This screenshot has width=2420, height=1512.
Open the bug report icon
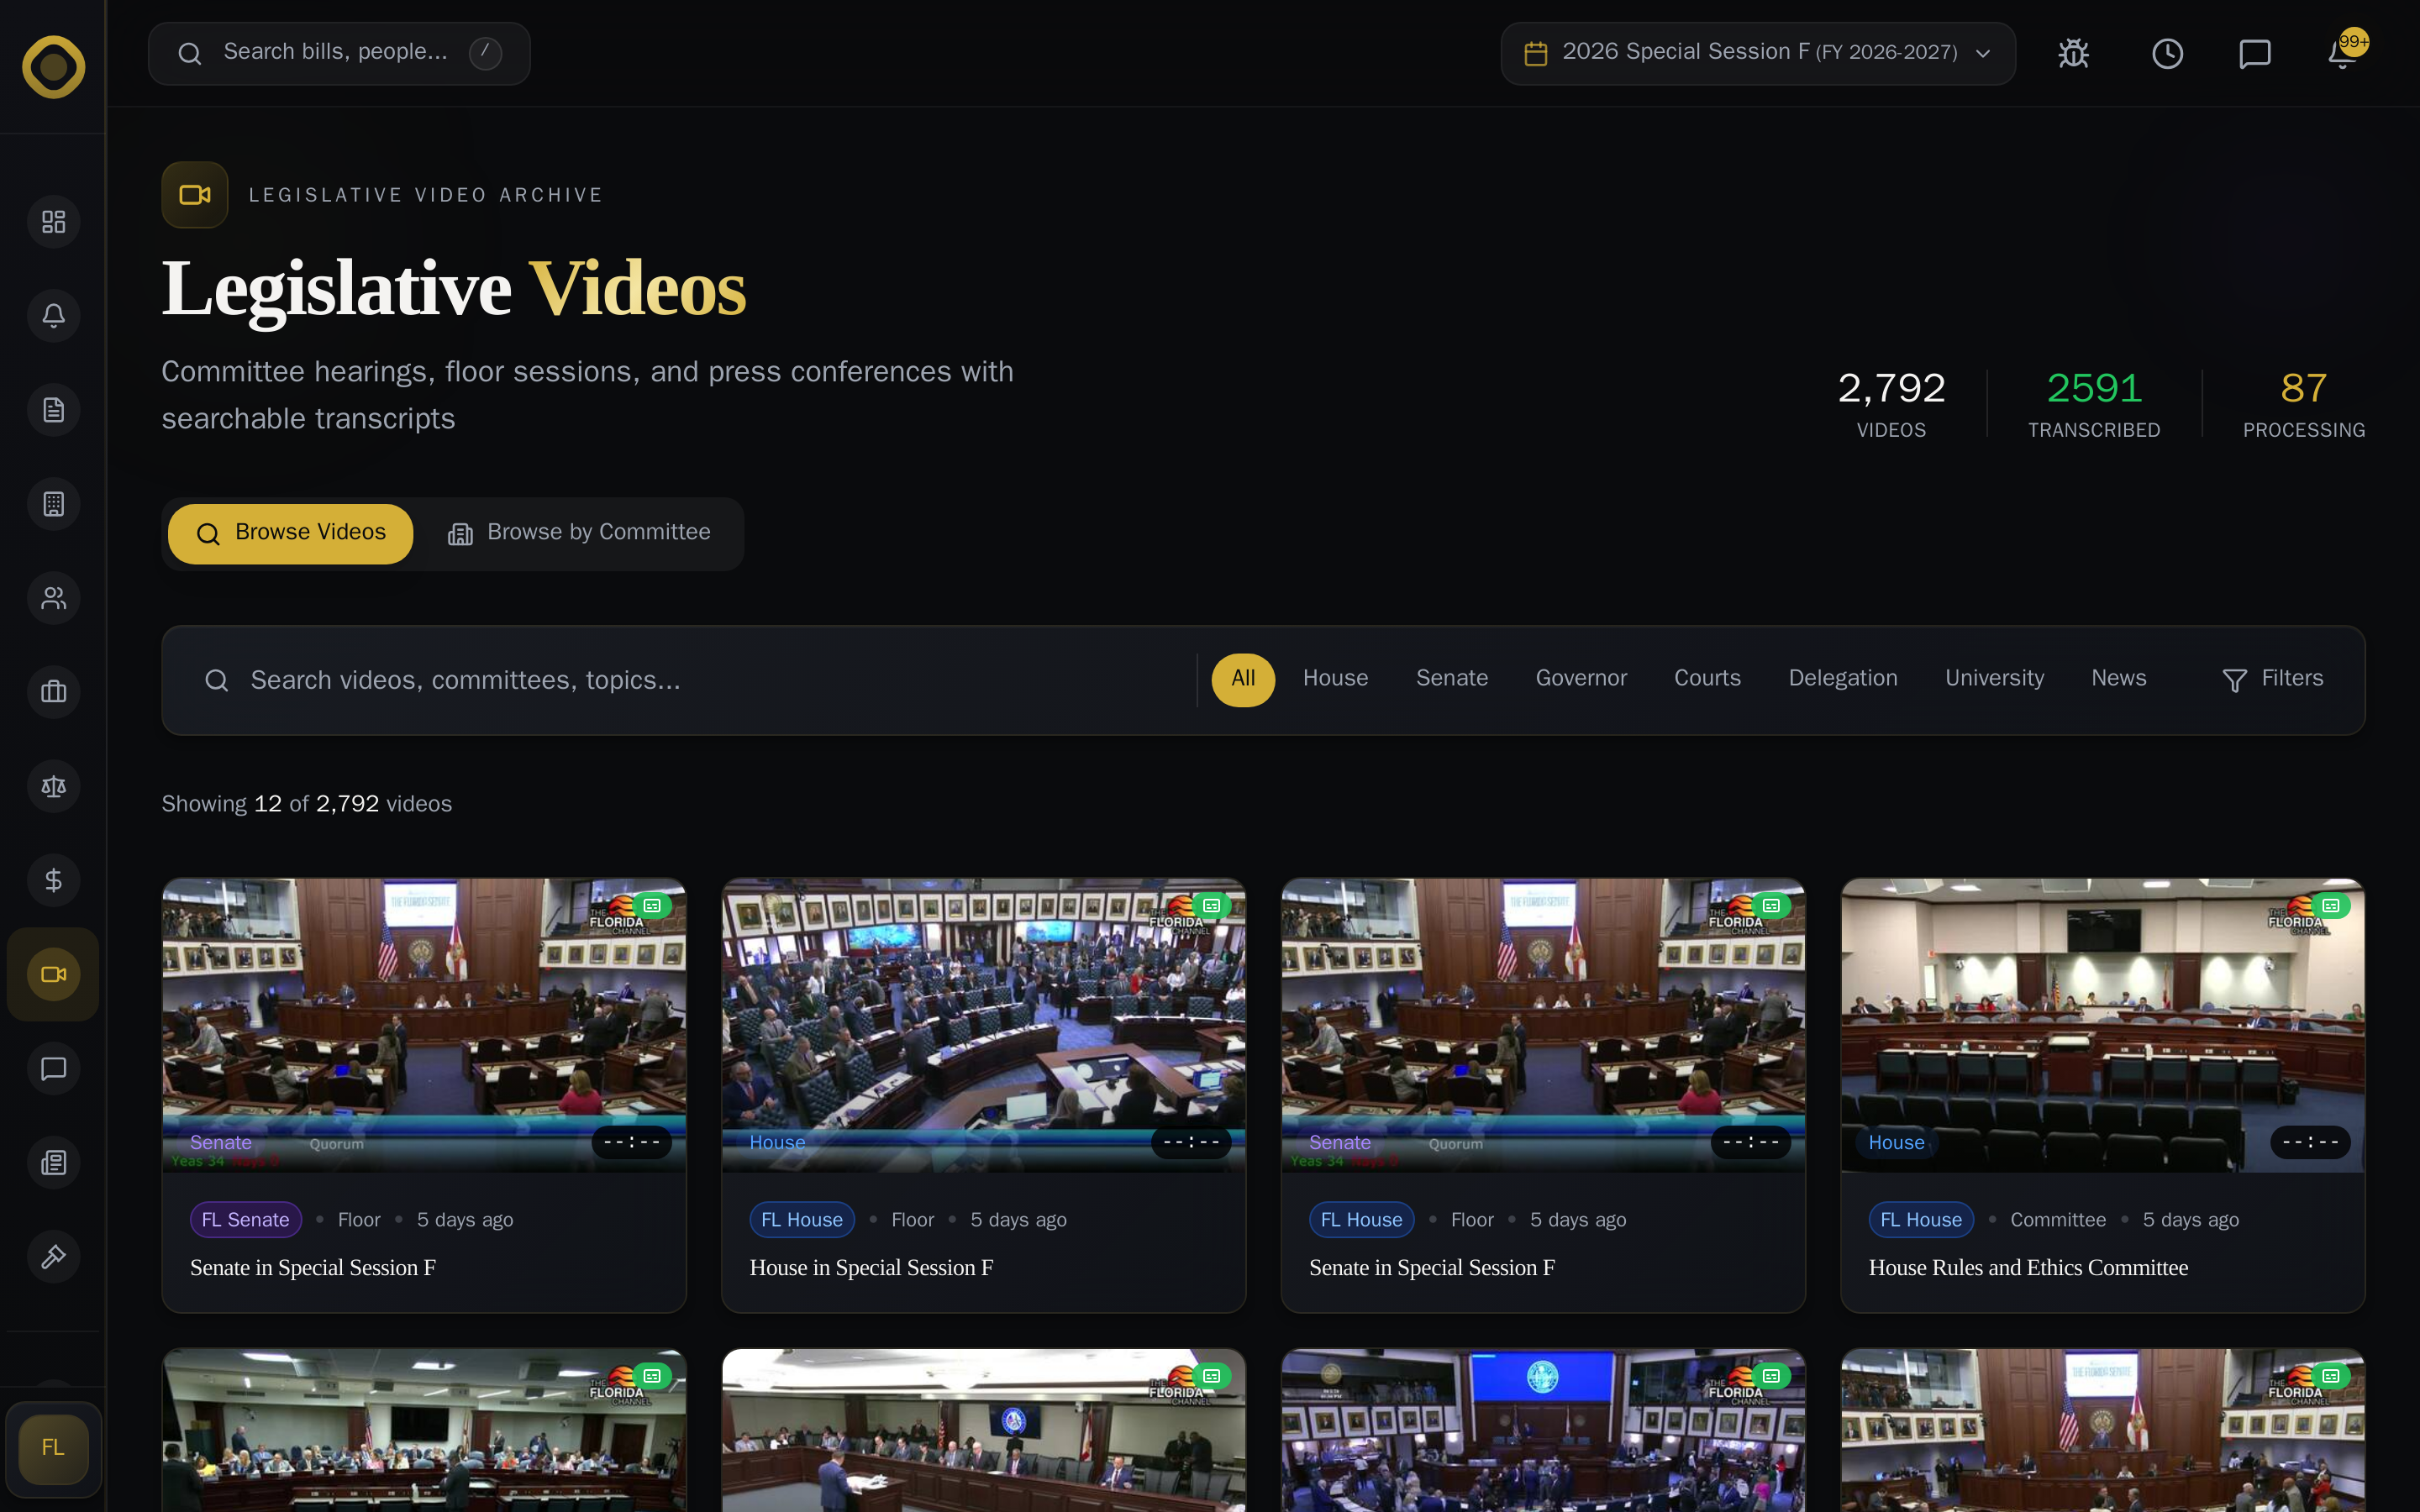pos(2074,53)
